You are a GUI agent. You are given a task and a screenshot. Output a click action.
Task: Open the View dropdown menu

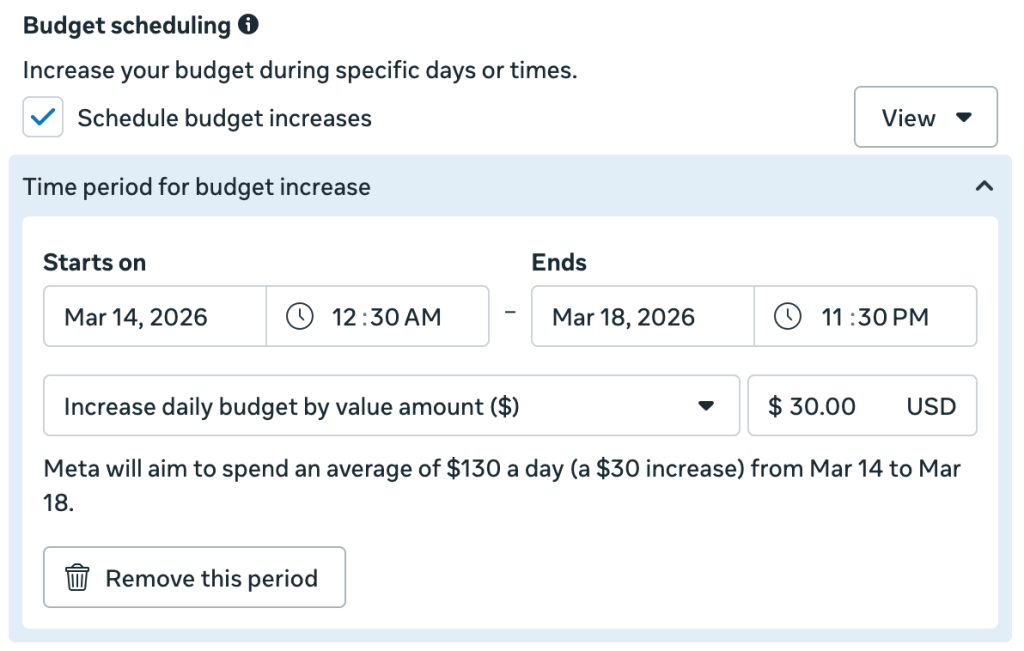pos(925,118)
